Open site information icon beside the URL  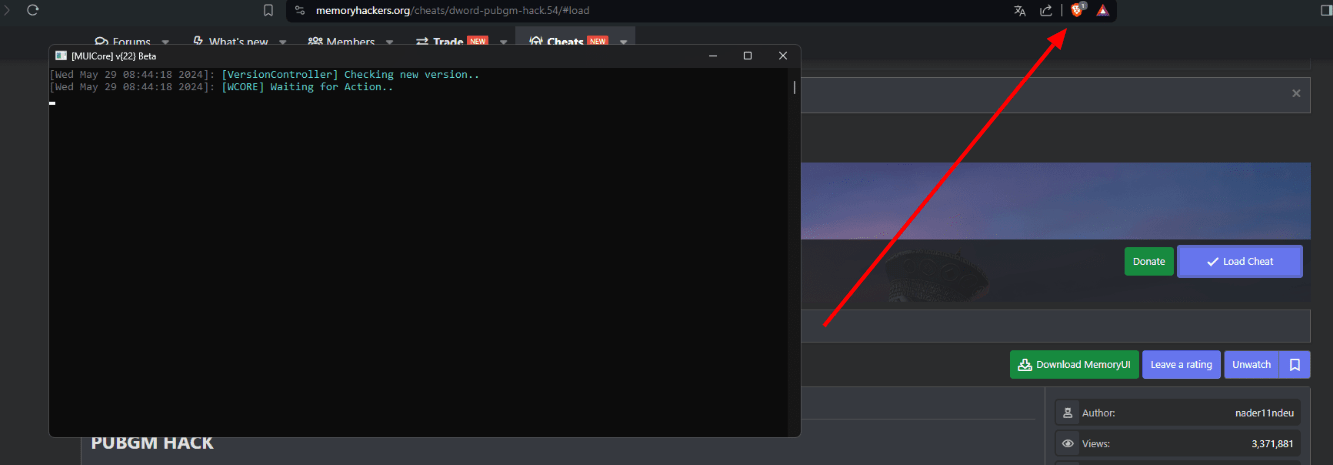click(299, 10)
